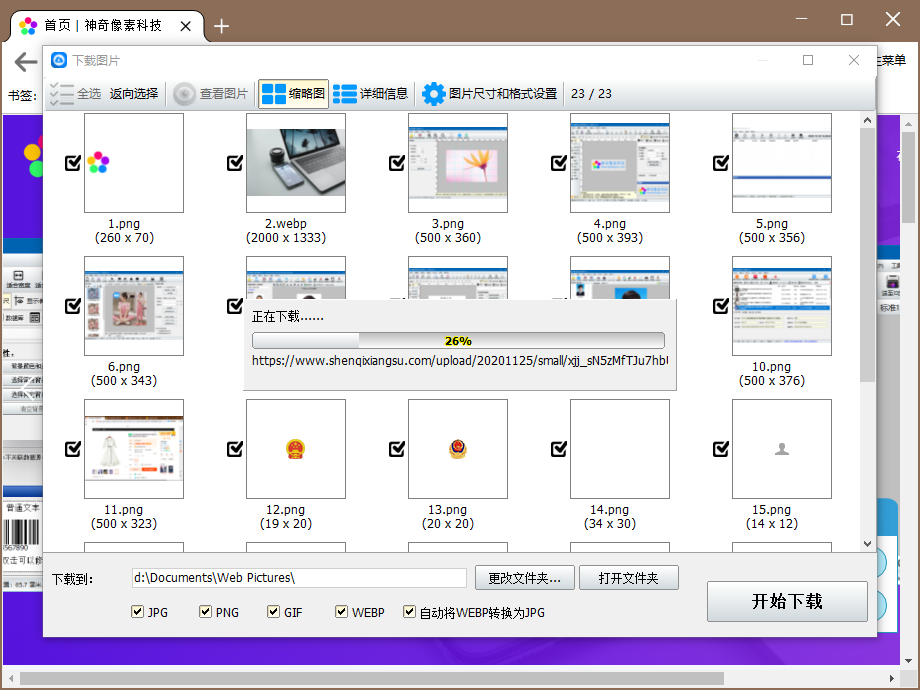Screen dimensions: 920x690
Task: Click the browser back arrow
Action: pos(25,62)
